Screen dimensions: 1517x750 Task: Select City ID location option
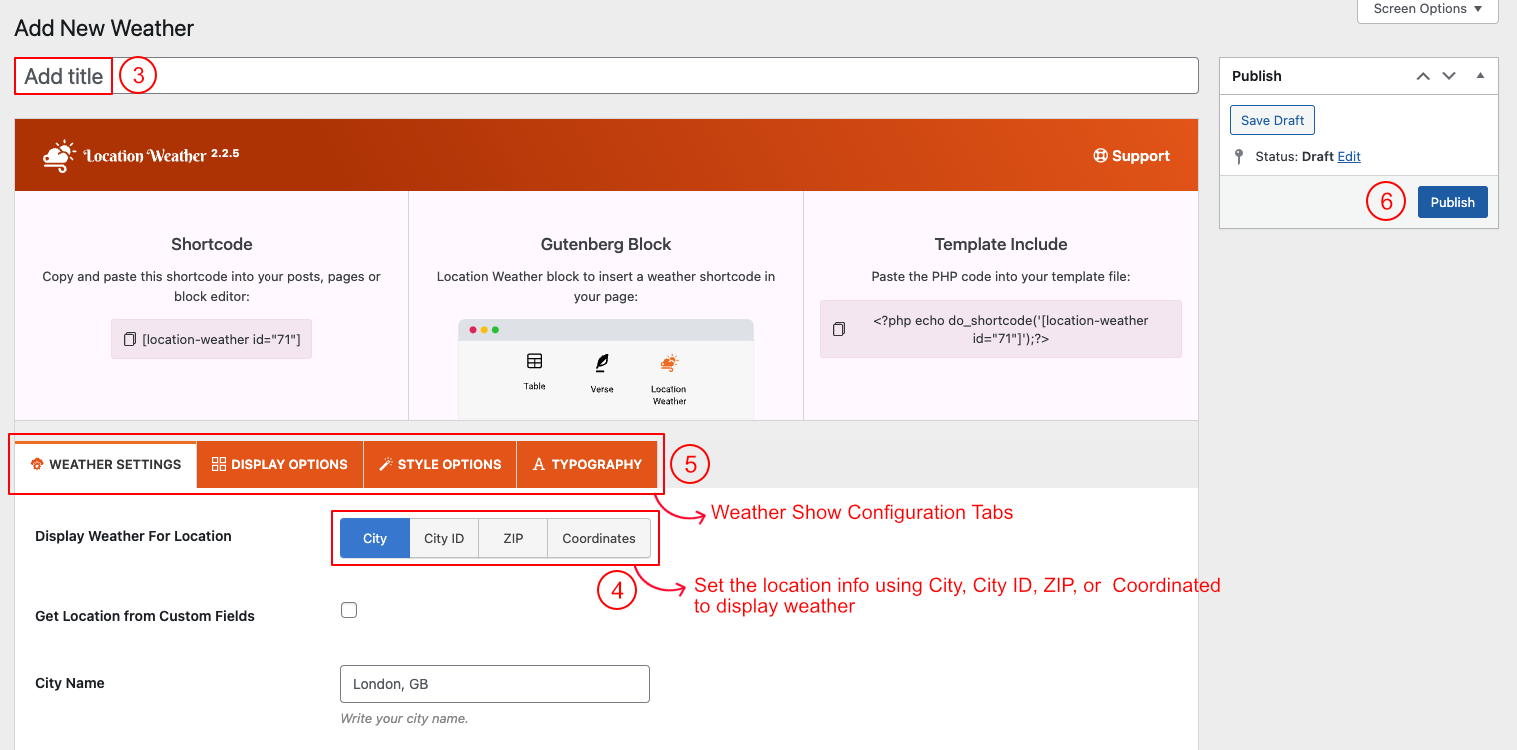click(444, 538)
